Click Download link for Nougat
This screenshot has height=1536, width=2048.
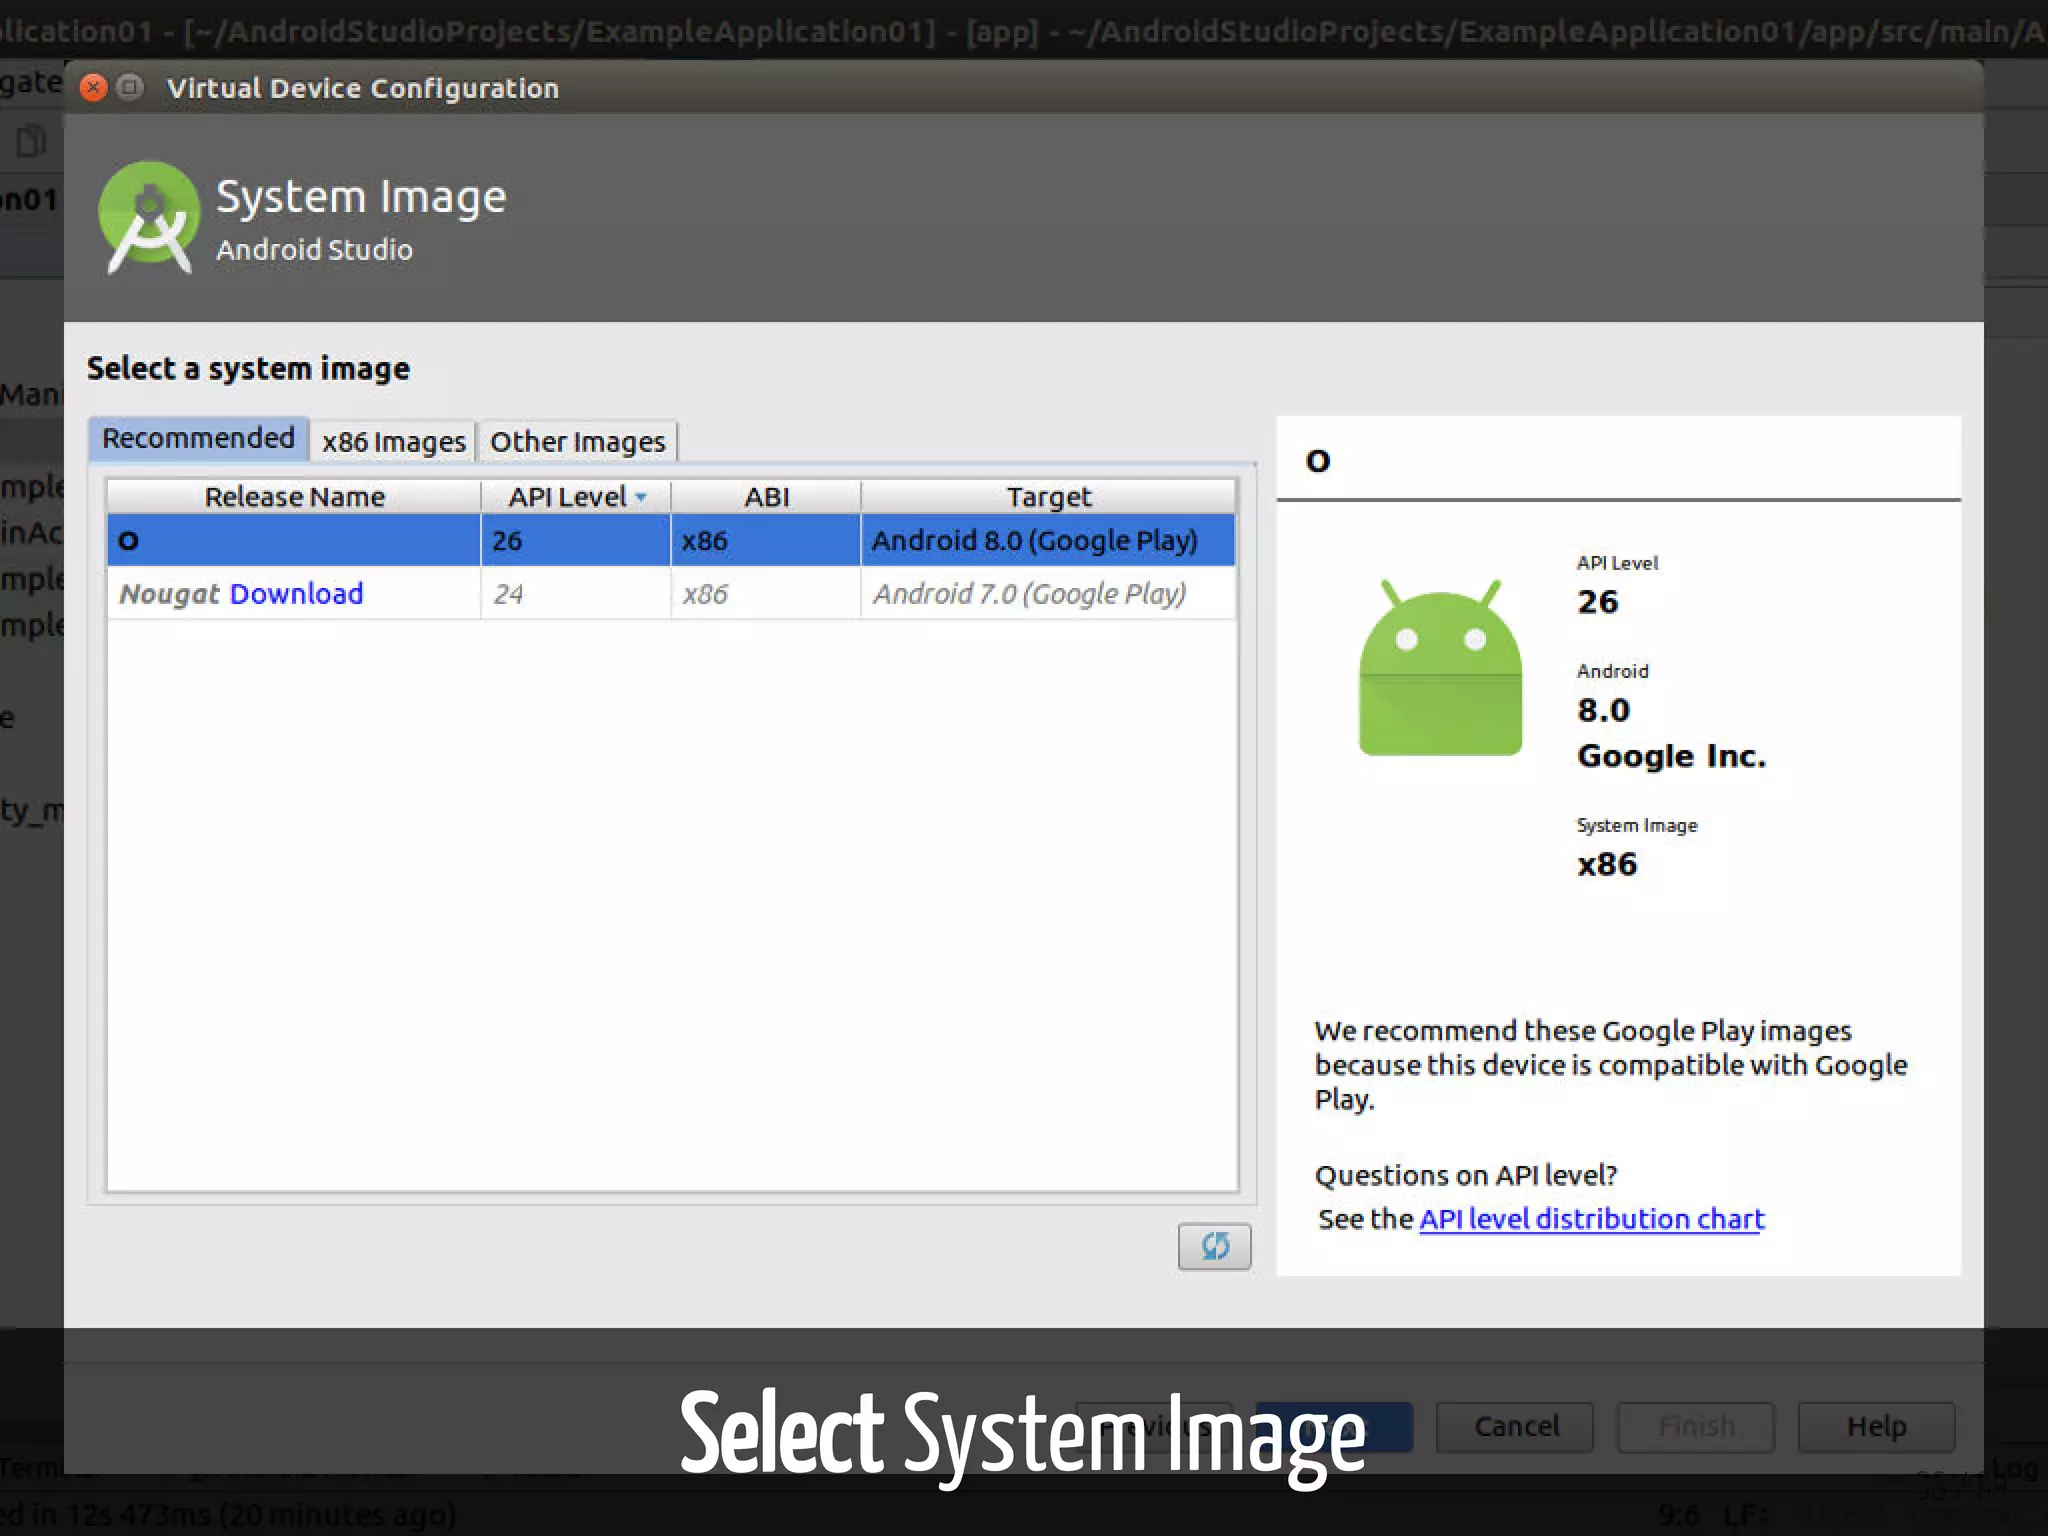[296, 594]
